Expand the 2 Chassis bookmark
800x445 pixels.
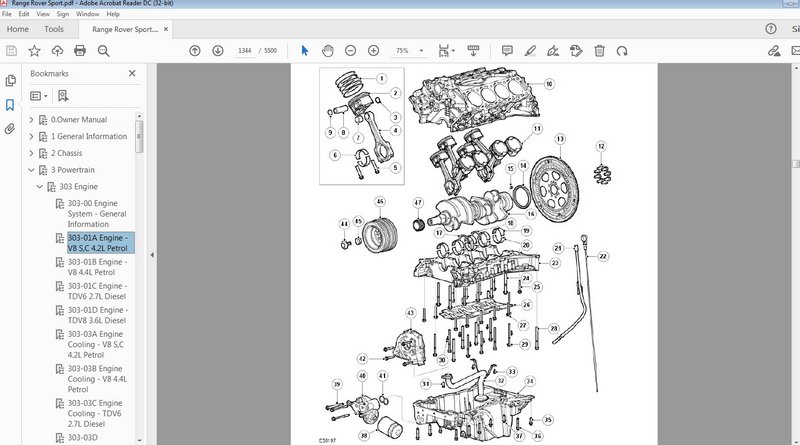(32, 153)
